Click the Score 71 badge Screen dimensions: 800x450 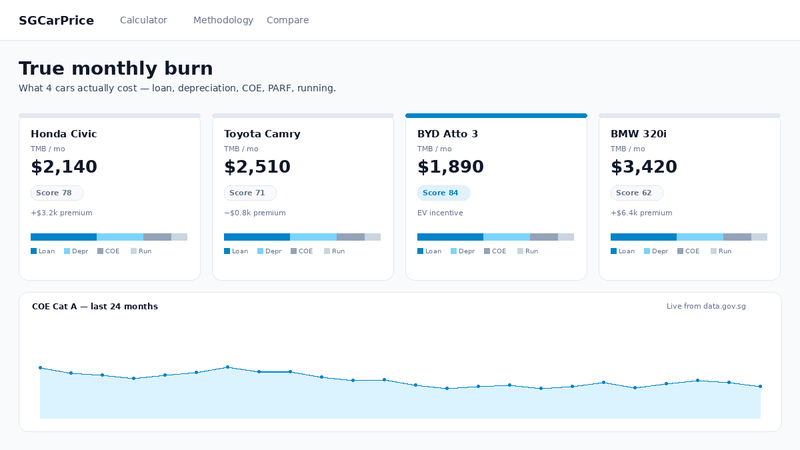(250, 193)
